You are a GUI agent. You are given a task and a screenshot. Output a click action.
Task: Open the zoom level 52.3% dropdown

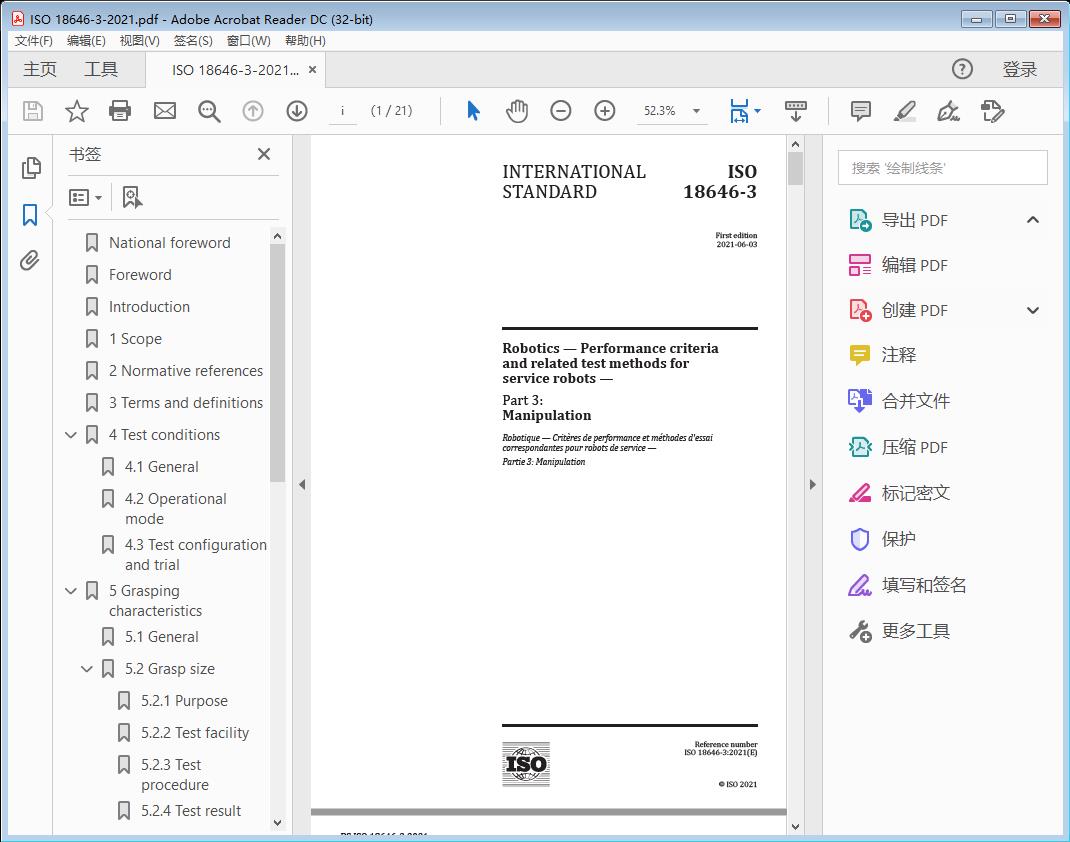coord(696,111)
